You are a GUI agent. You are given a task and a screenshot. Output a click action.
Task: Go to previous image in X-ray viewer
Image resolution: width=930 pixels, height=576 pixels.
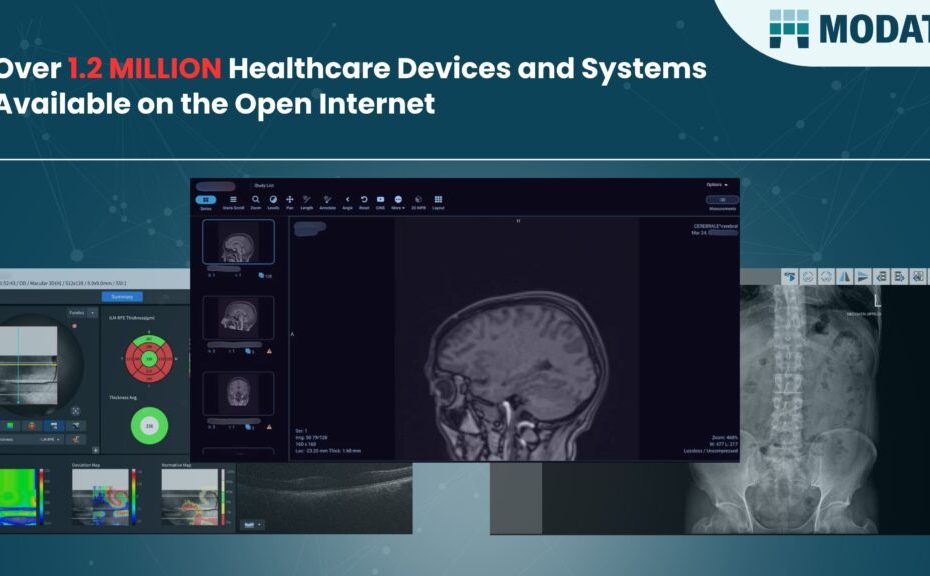click(881, 276)
